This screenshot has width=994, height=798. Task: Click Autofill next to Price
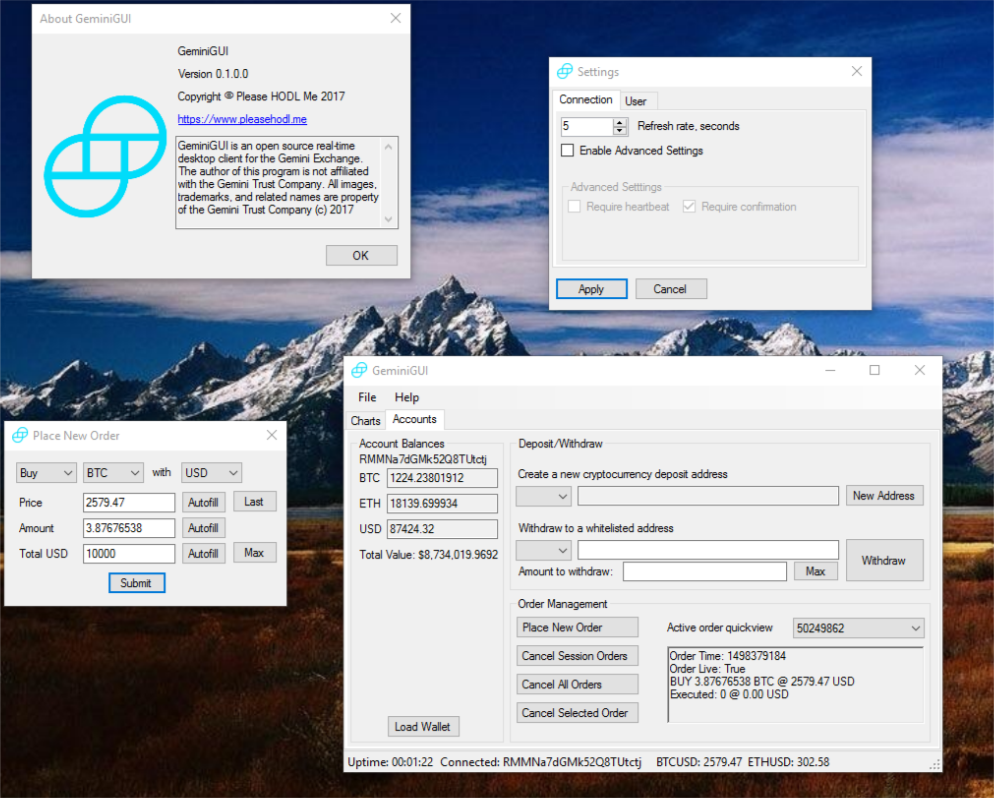pos(203,503)
